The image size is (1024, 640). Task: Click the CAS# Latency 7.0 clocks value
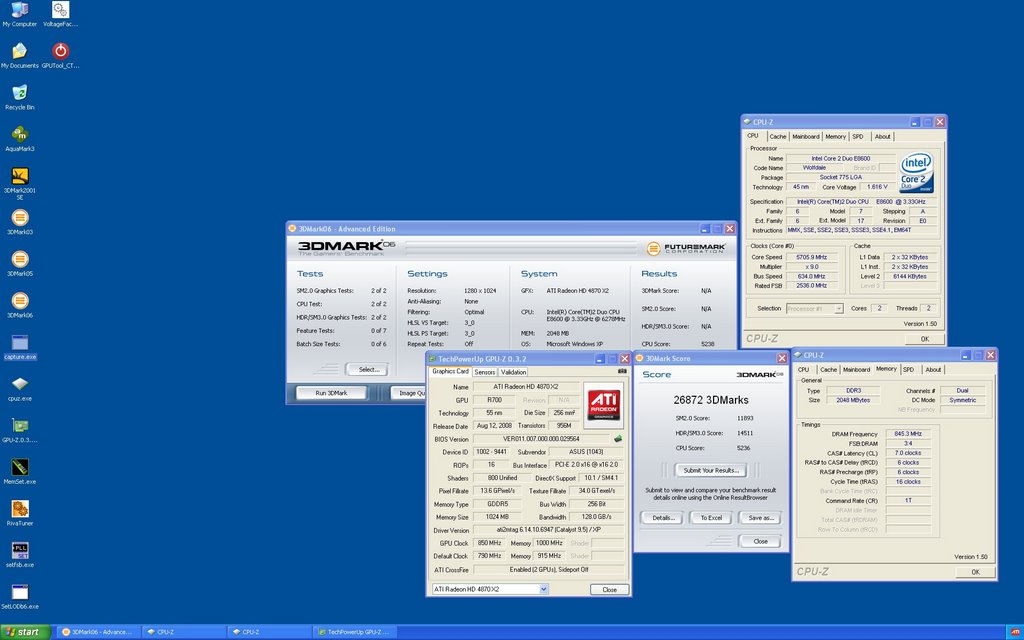pyautogui.click(x=908, y=453)
